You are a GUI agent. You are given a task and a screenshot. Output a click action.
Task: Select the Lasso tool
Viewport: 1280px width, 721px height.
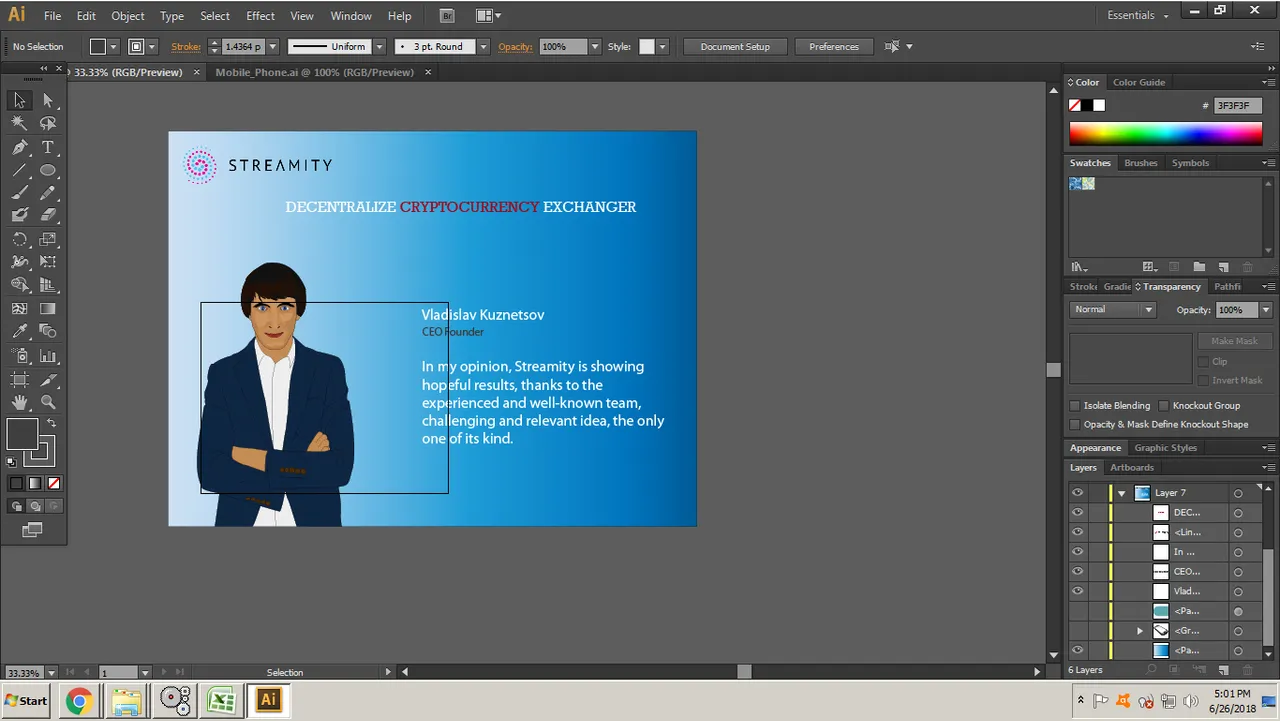[47, 123]
